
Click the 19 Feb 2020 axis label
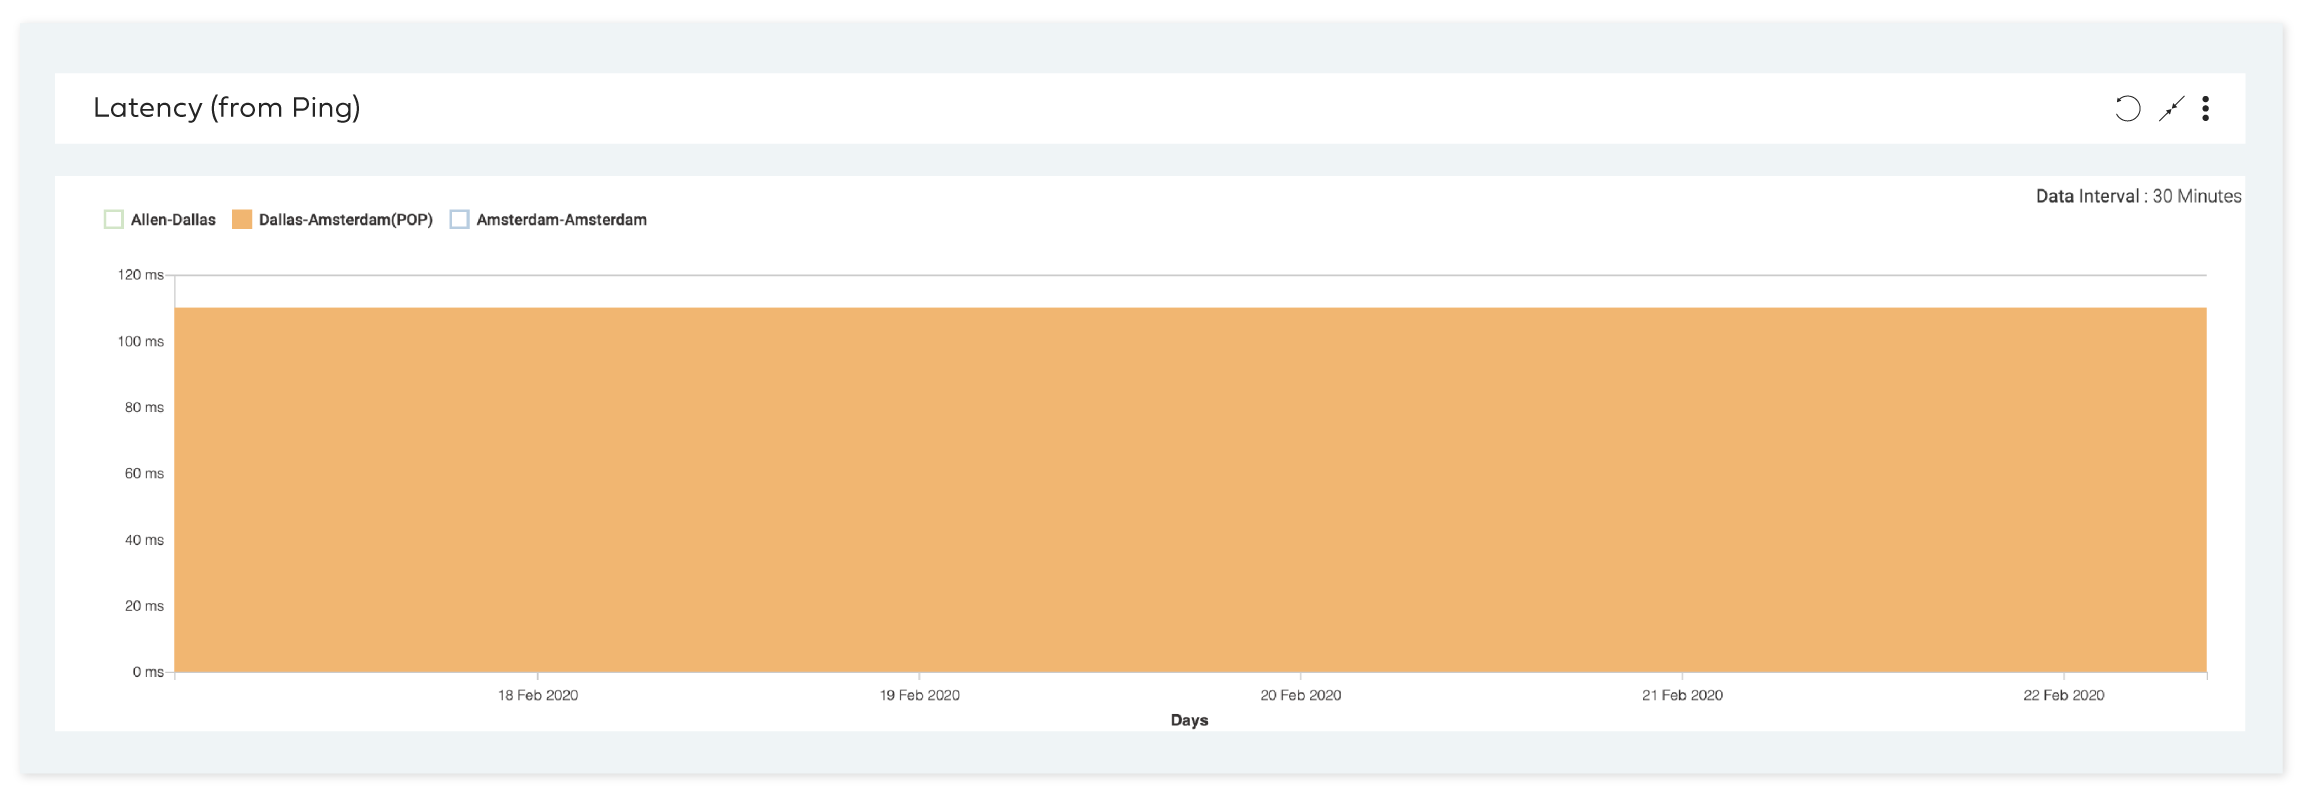[920, 695]
